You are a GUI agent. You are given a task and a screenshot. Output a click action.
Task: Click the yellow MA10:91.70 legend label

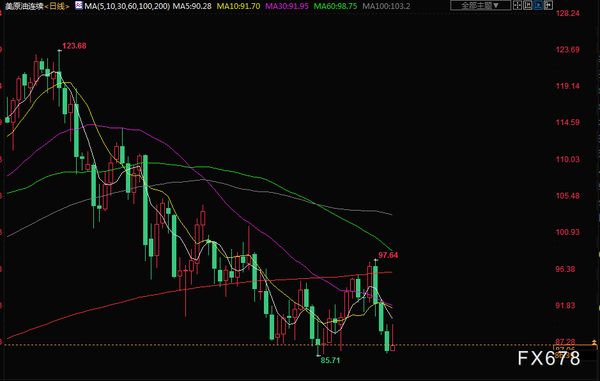pos(238,6)
